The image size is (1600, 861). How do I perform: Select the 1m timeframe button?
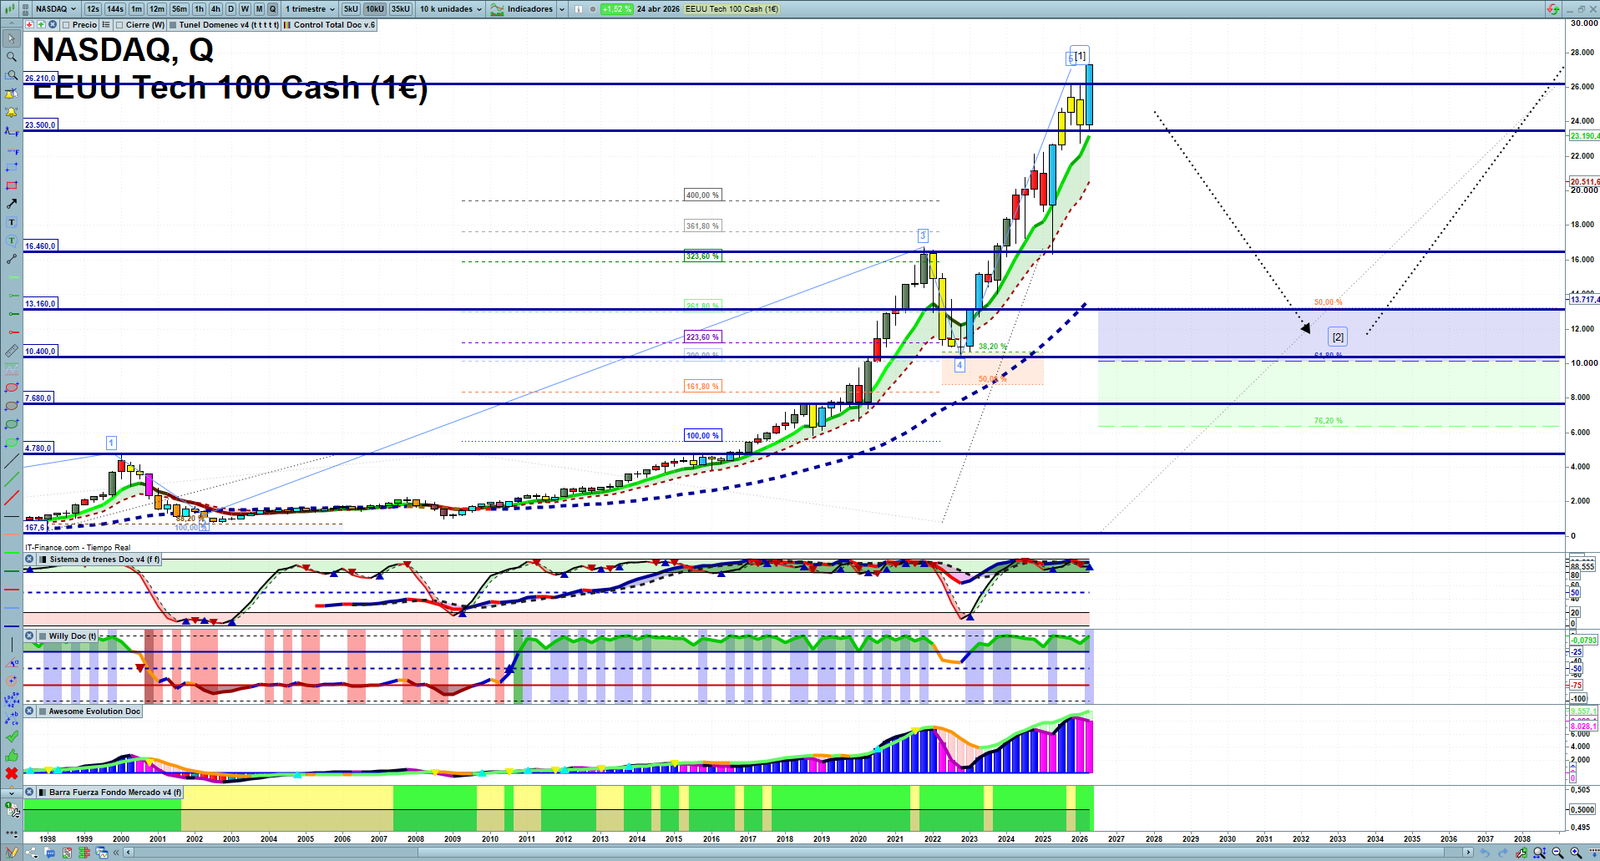[x=137, y=9]
